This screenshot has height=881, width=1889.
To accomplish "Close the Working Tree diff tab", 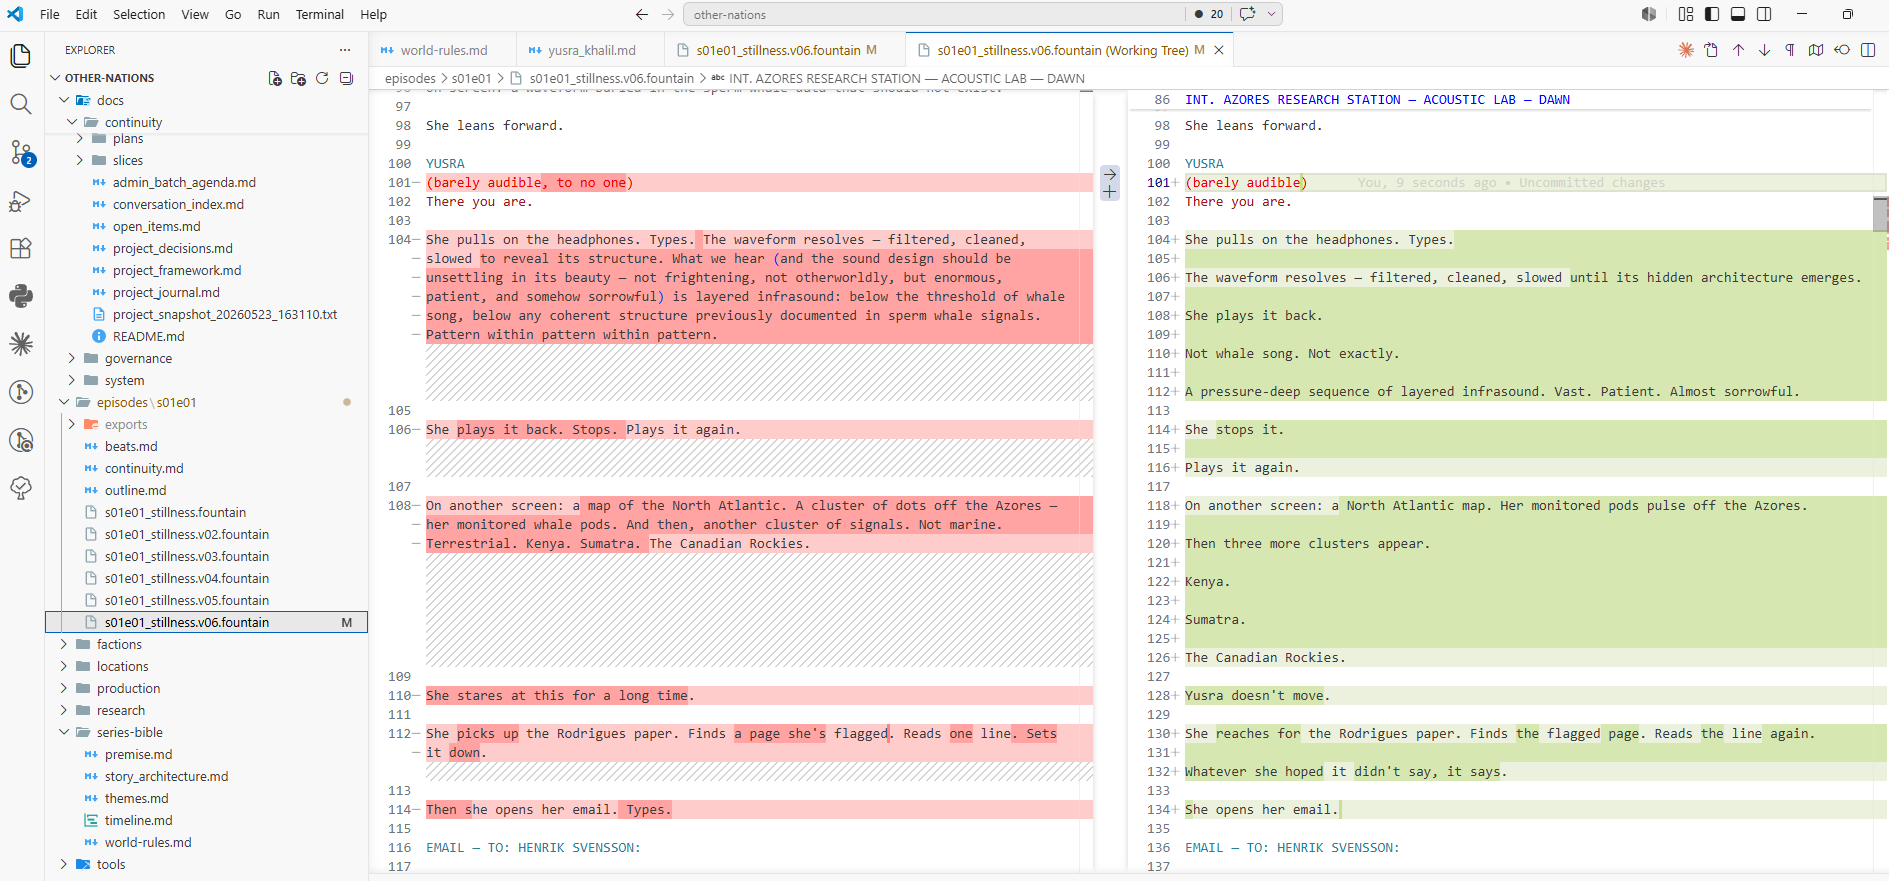I will point(1218,50).
